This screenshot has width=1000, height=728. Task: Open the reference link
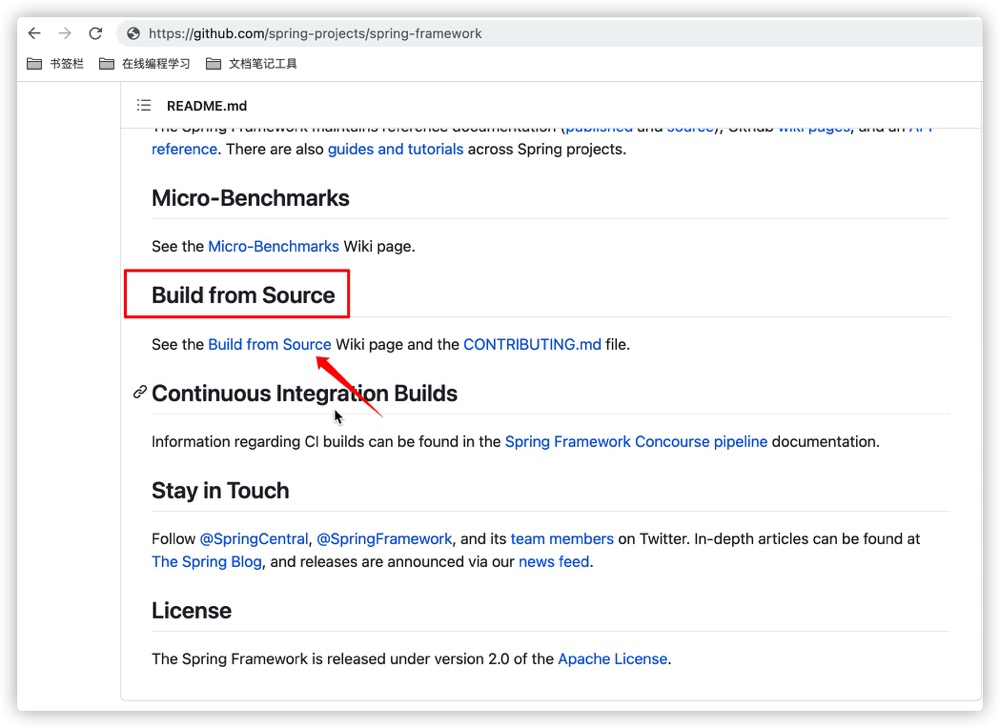pos(184,149)
